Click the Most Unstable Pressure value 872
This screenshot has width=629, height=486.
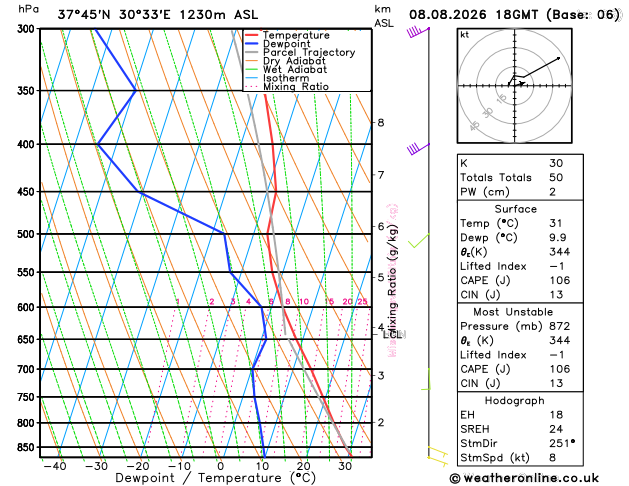(560, 326)
